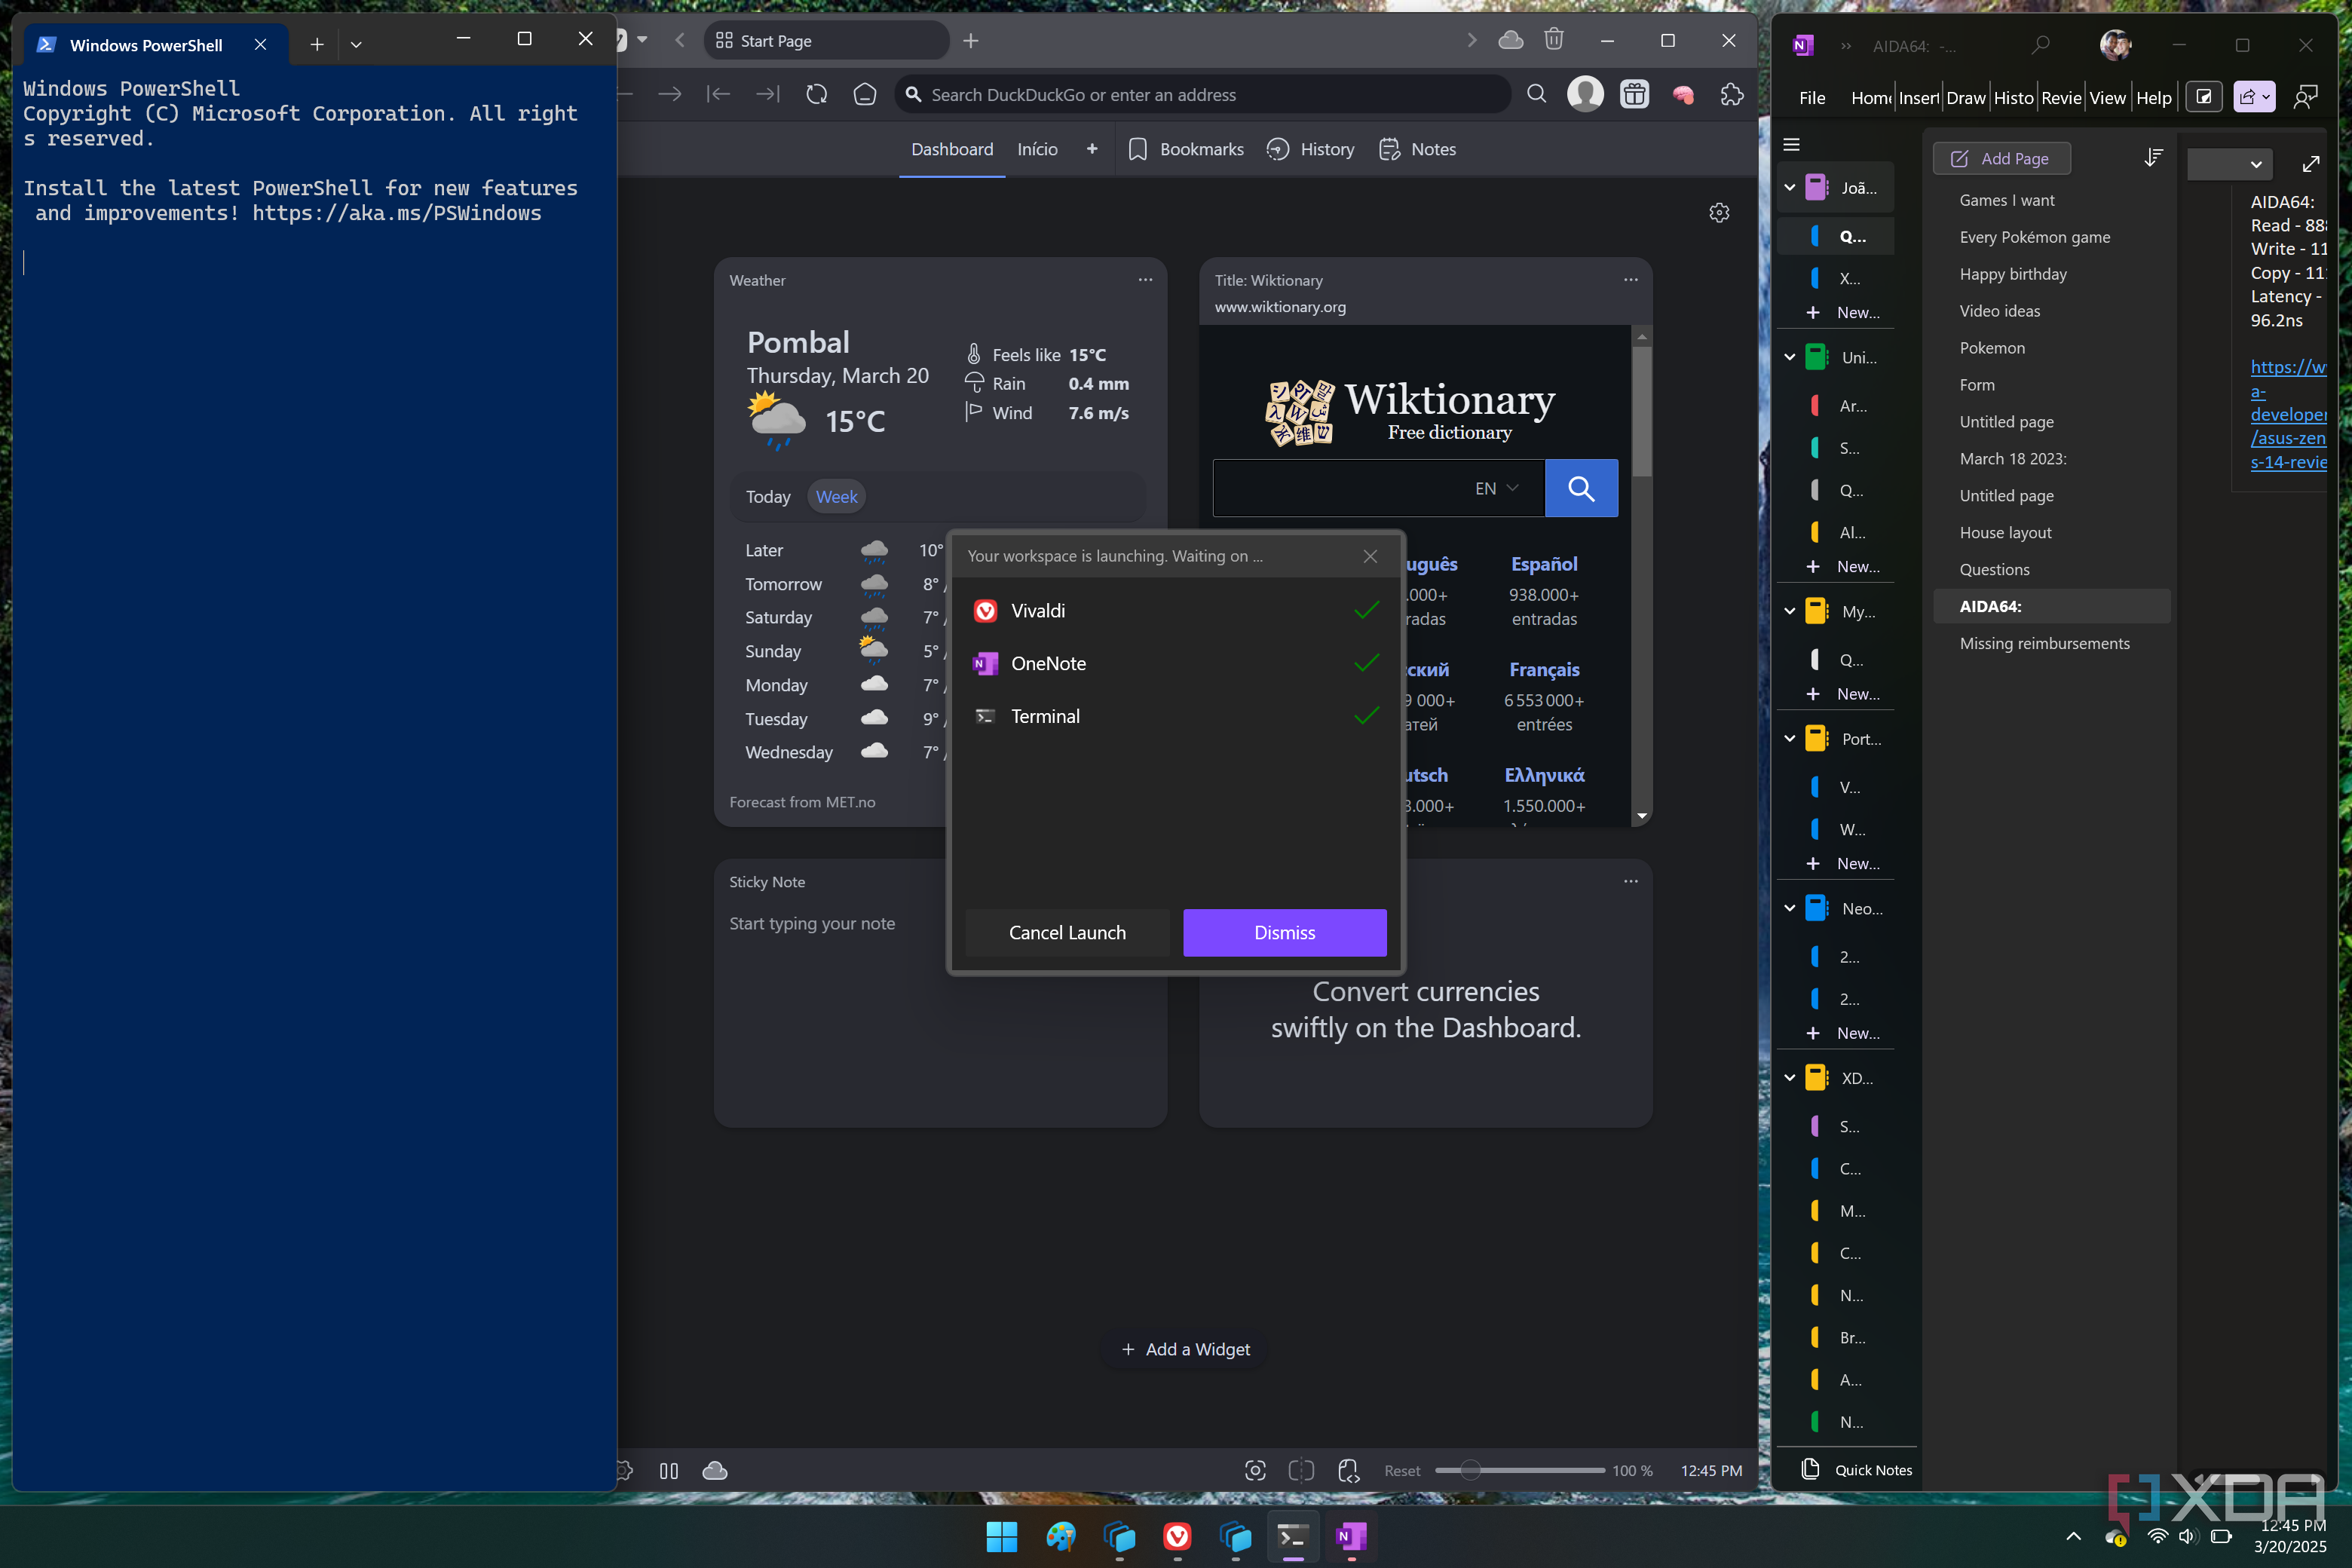
Task: Switch weather forecast to Today
Action: pyautogui.click(x=768, y=497)
